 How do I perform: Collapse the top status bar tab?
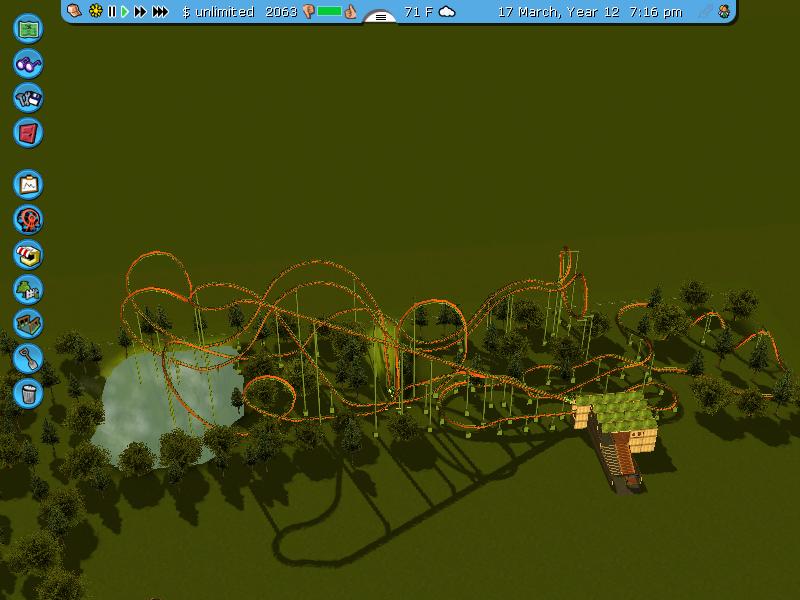coord(381,17)
